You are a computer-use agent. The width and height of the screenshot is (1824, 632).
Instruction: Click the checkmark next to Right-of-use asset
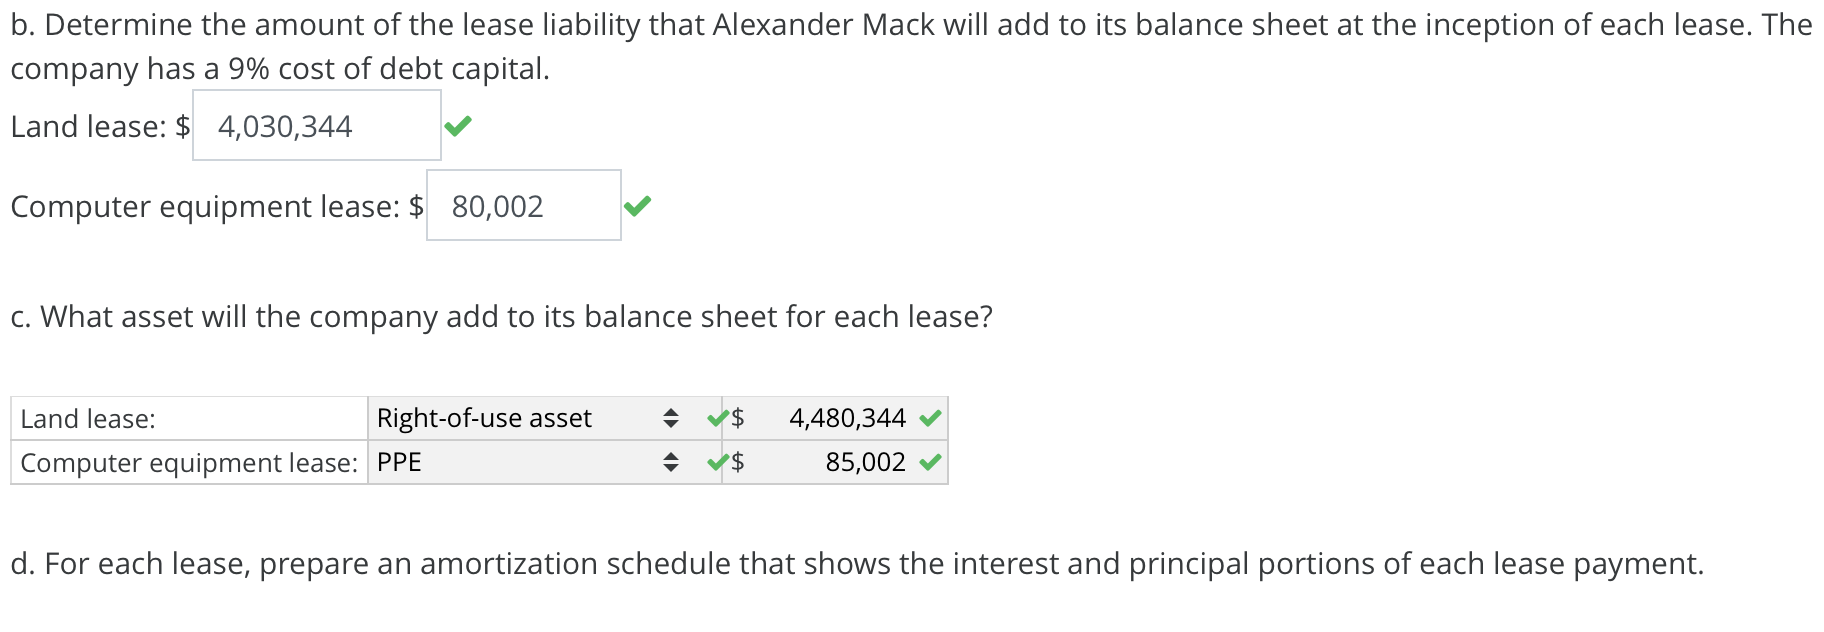715,418
